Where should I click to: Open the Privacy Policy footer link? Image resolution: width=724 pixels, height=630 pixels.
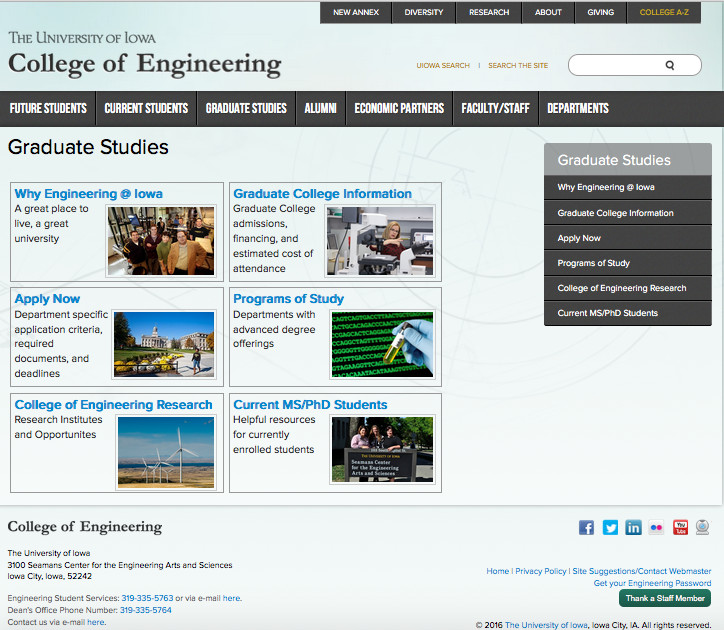tap(541, 571)
